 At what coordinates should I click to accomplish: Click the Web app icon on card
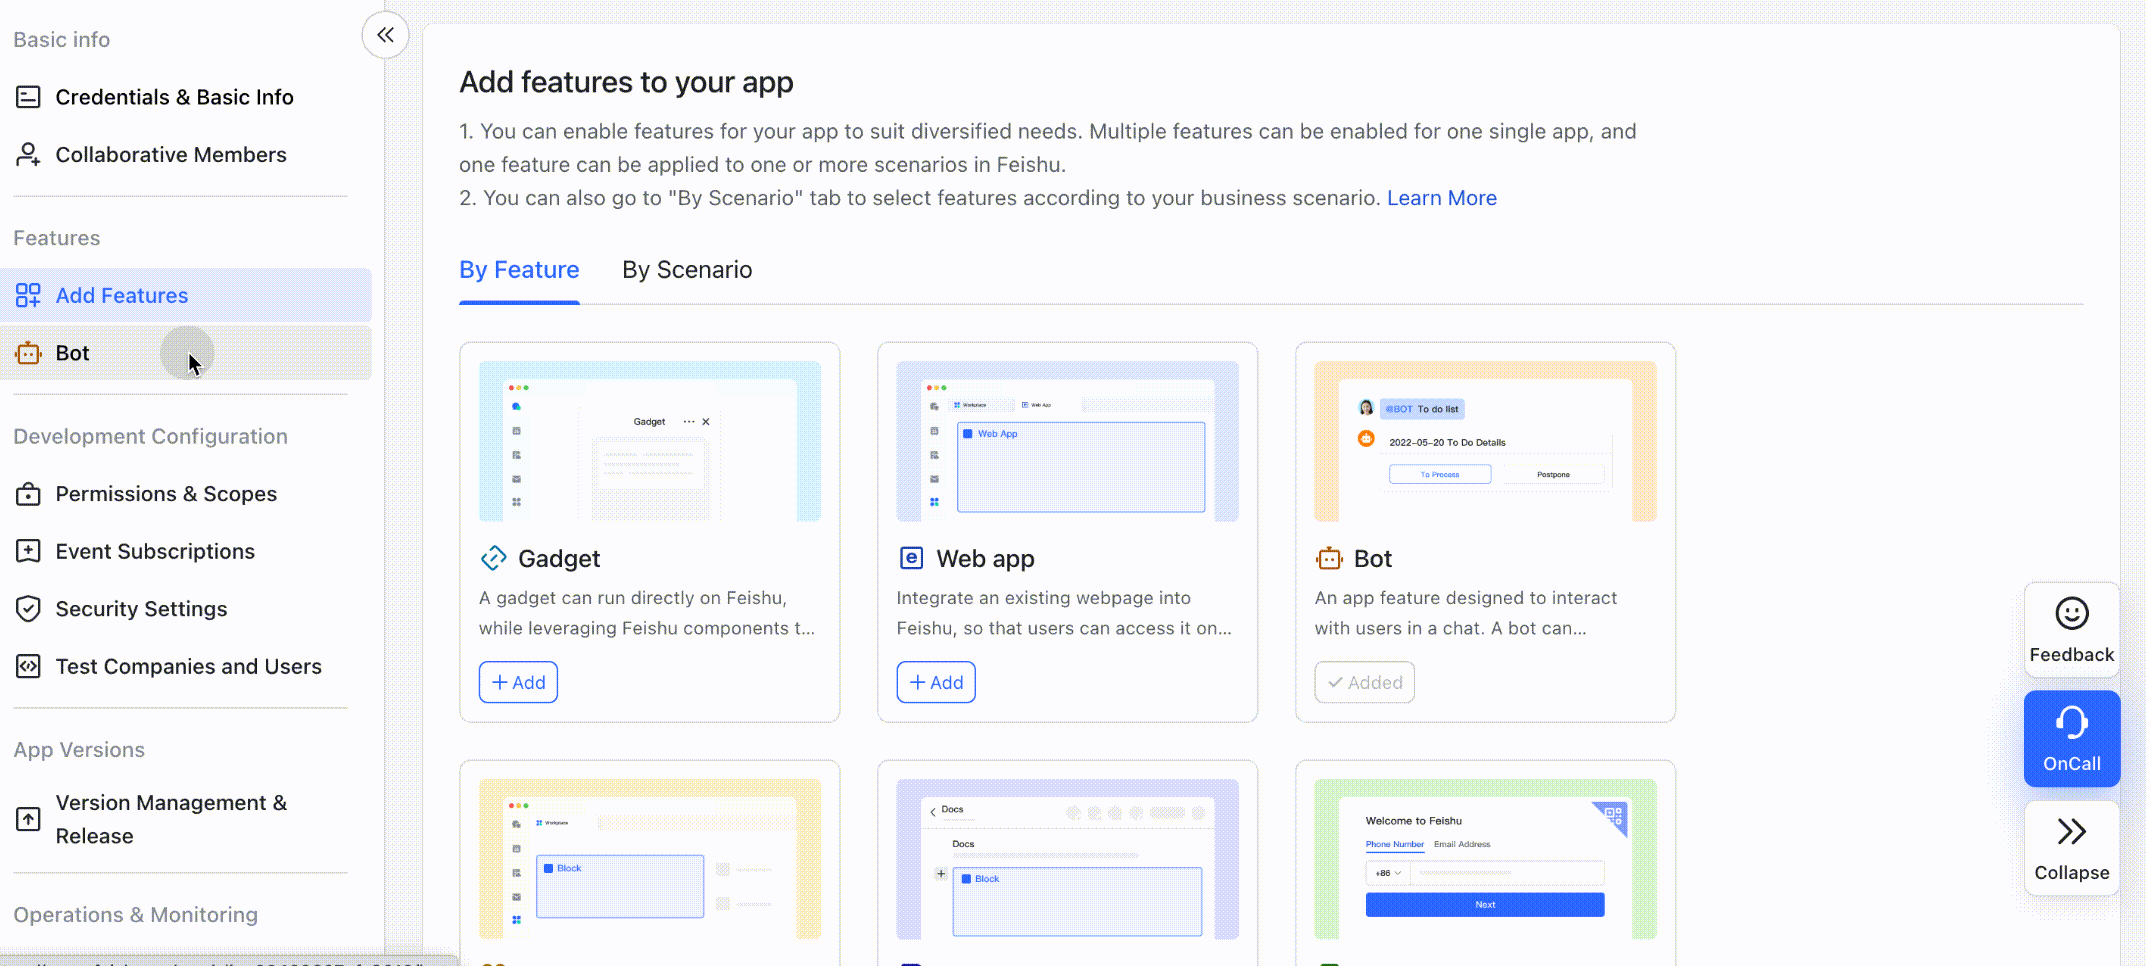coord(911,558)
